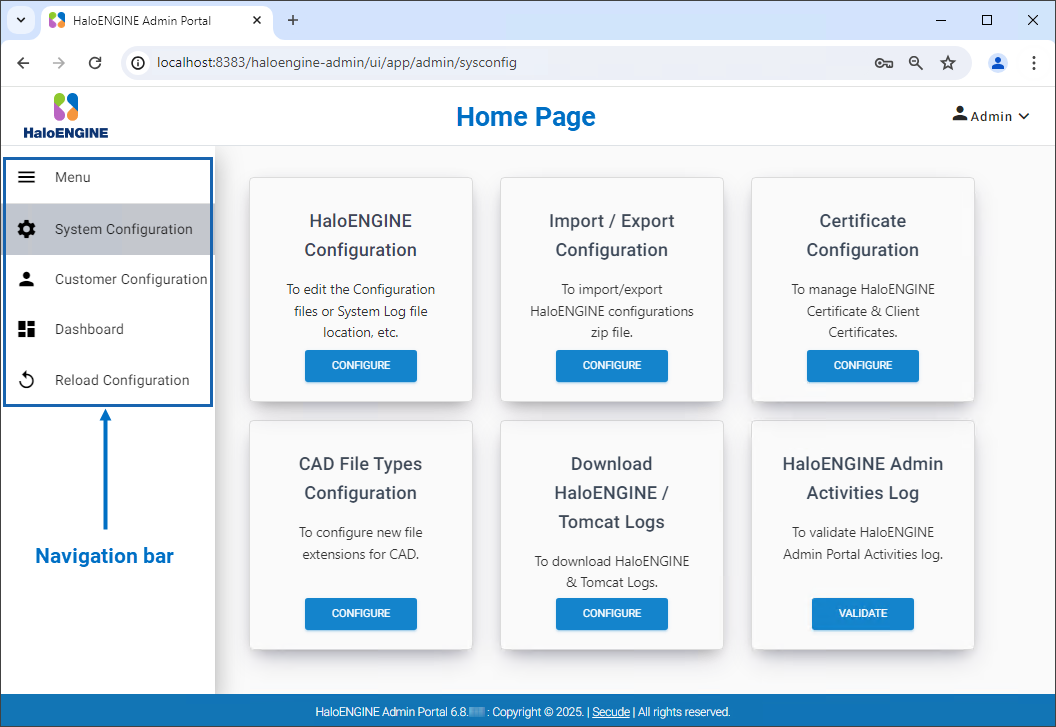Open Chrome three-dot menu

pos(1034,62)
